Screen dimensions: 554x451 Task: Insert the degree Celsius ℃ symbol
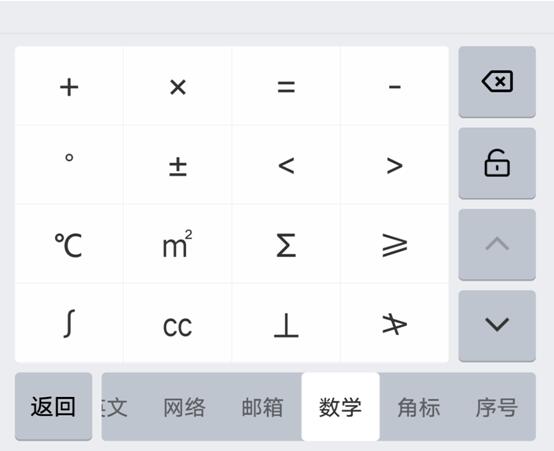[x=69, y=245]
